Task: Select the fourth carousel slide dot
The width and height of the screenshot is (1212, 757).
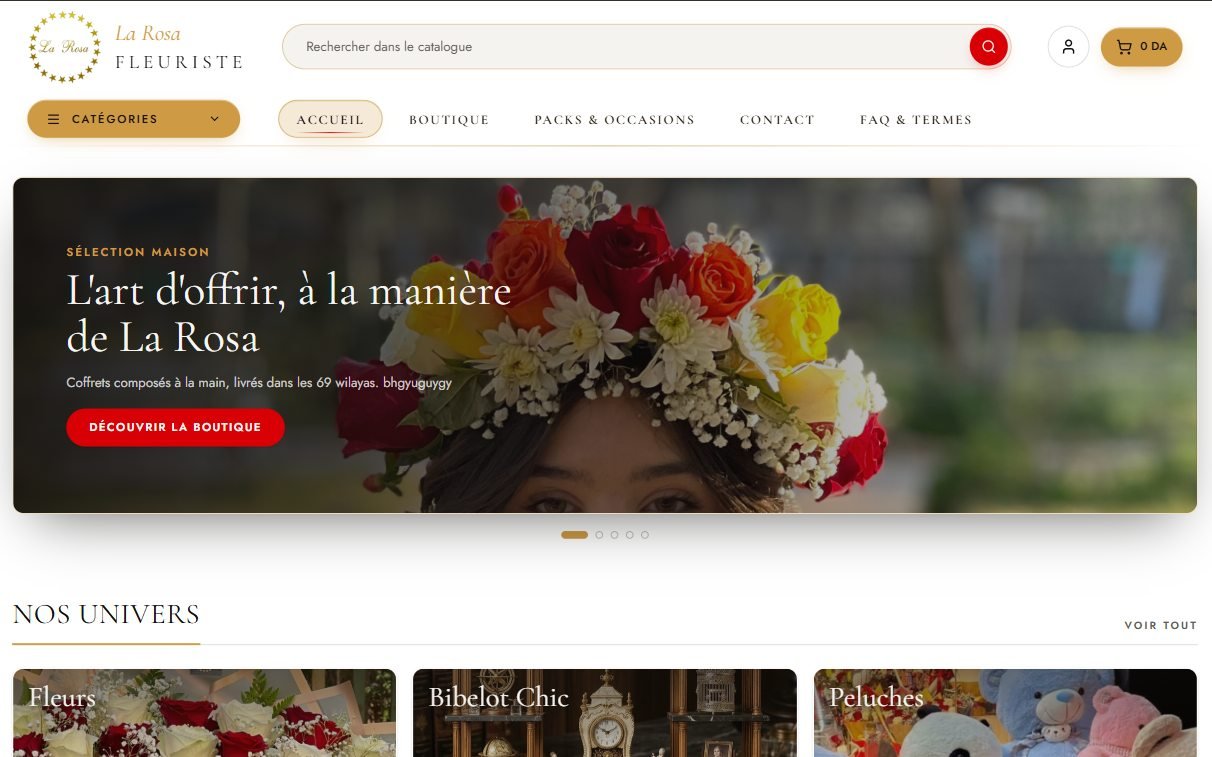Action: click(x=629, y=535)
